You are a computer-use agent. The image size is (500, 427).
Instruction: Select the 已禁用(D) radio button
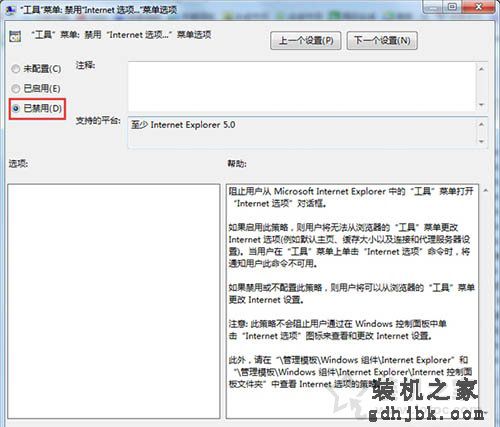pyautogui.click(x=16, y=108)
